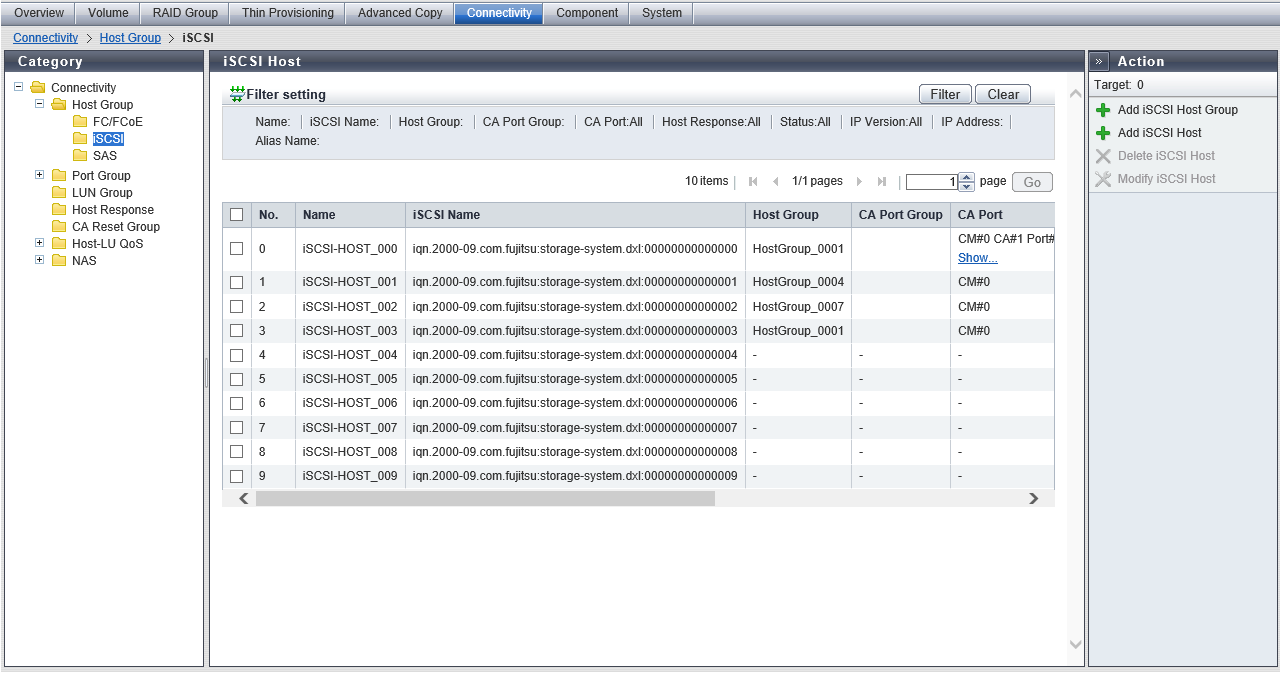Switch to the RAID Group tab

[185, 13]
